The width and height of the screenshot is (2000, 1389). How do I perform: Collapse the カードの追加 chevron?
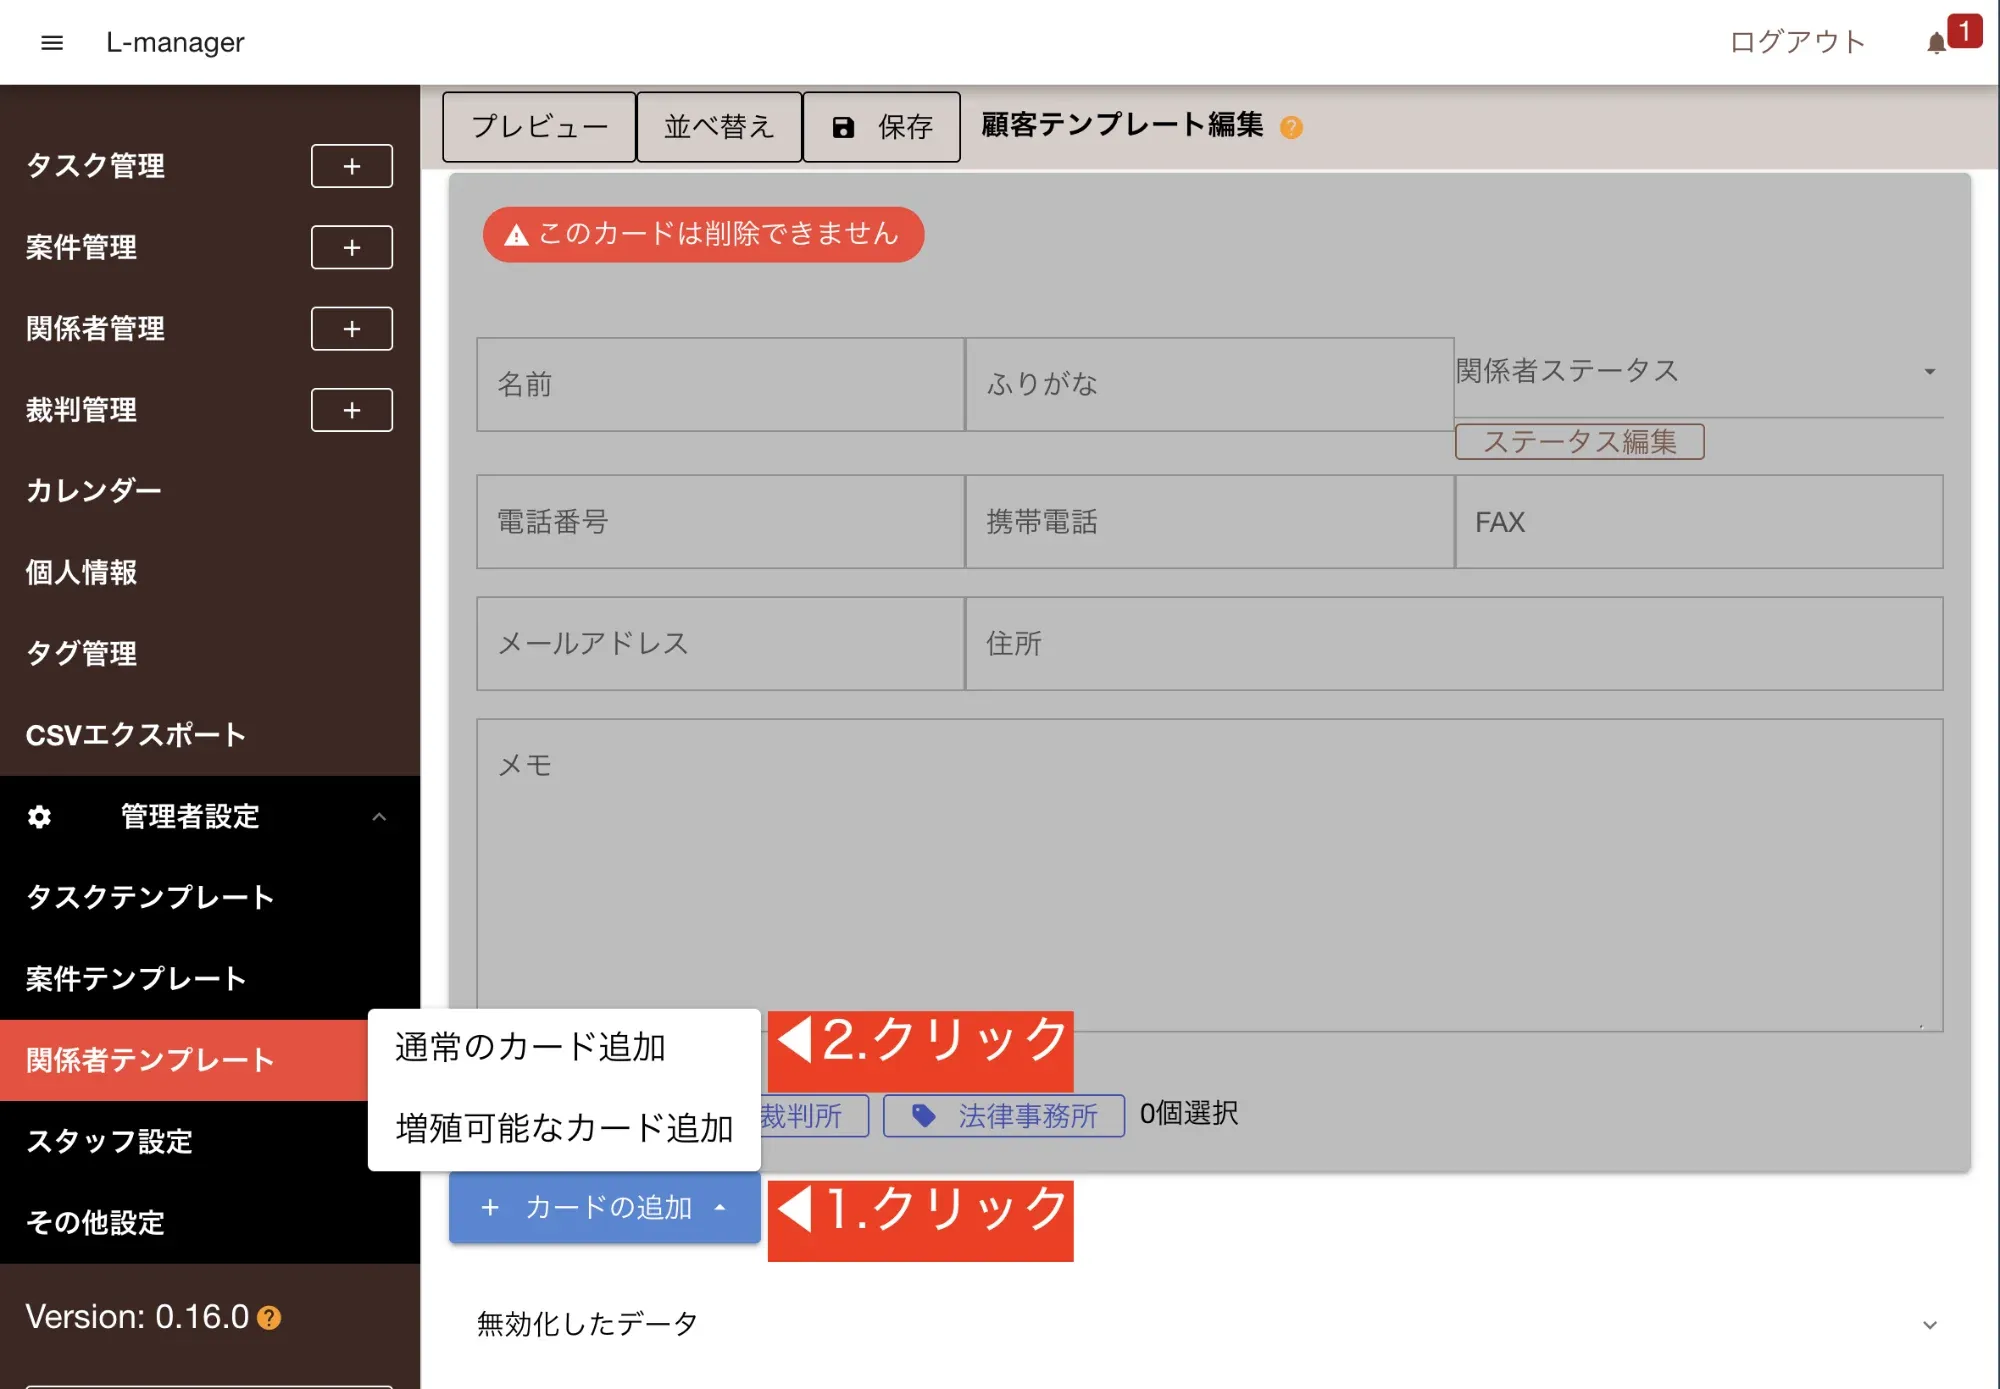click(718, 1208)
